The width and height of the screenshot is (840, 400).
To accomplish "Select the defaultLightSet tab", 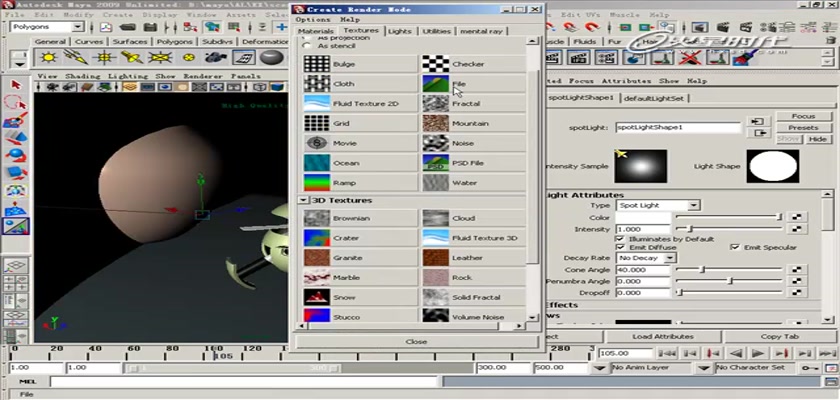I will [x=655, y=99].
